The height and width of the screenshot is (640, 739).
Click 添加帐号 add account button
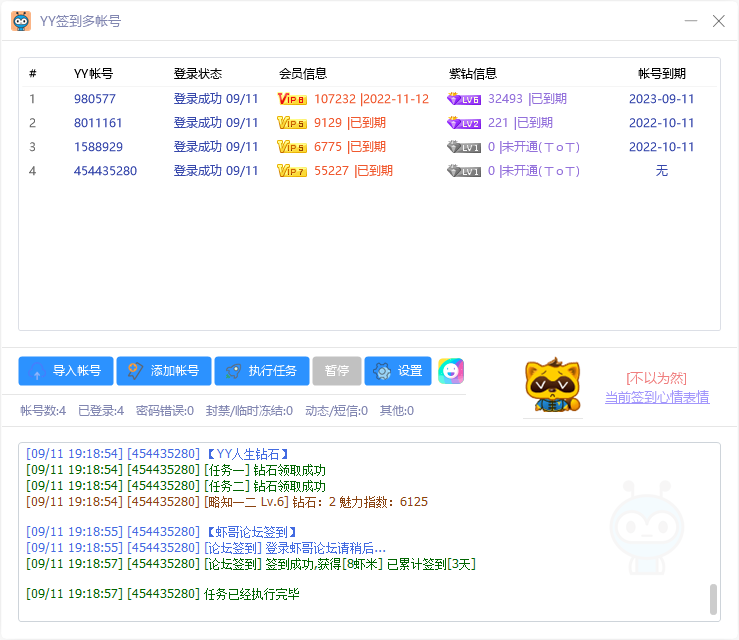[164, 371]
